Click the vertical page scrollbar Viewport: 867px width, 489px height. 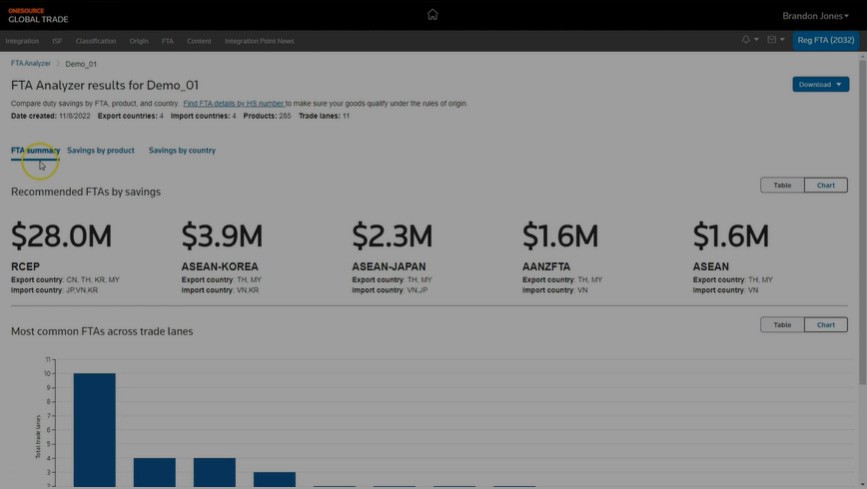click(x=862, y=221)
